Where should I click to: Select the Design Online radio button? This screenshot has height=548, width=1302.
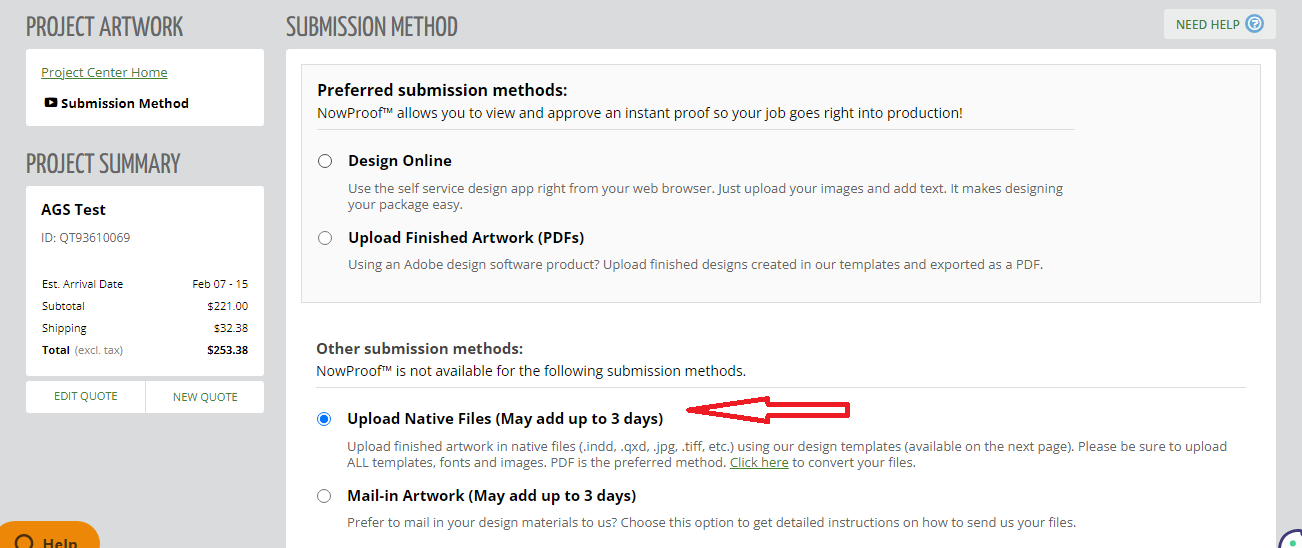[325, 161]
